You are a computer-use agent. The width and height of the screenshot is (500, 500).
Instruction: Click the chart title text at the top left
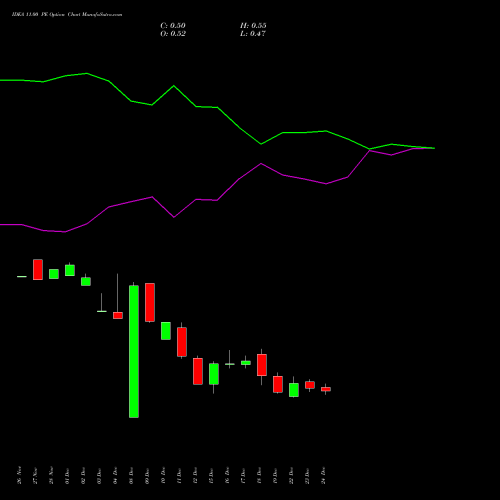coord(67,15)
